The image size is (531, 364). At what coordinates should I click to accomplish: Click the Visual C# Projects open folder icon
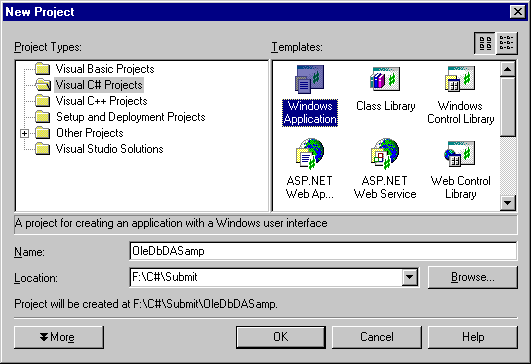[x=43, y=85]
